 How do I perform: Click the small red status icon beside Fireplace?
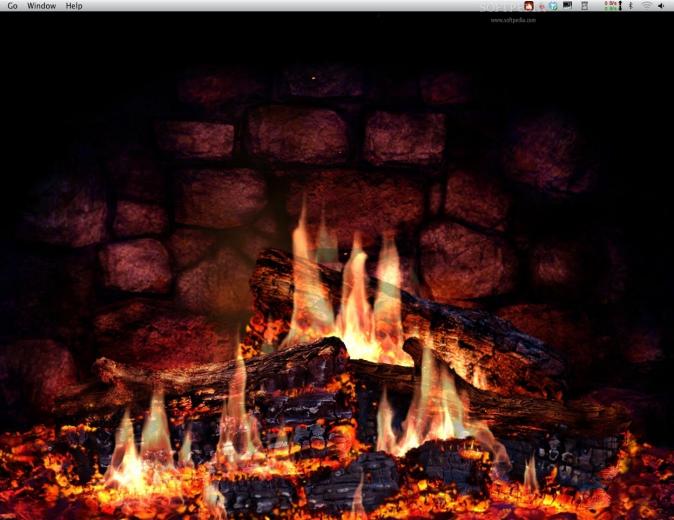pyautogui.click(x=542, y=6)
